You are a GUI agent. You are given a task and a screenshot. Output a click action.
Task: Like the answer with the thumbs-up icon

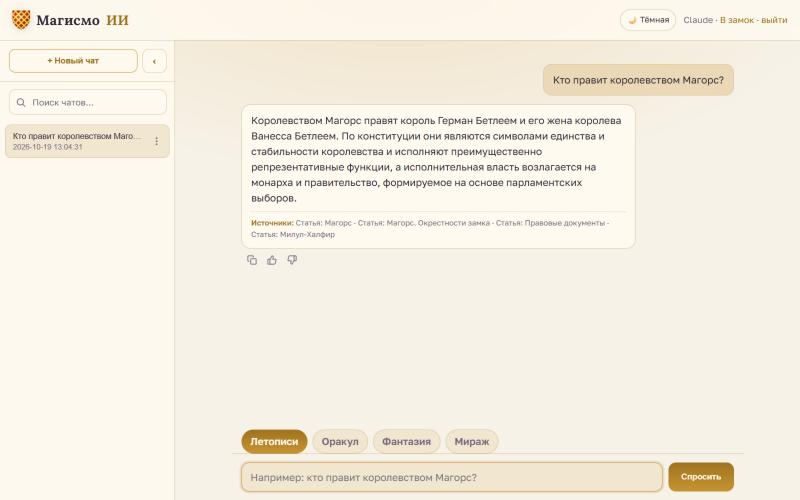(x=272, y=260)
